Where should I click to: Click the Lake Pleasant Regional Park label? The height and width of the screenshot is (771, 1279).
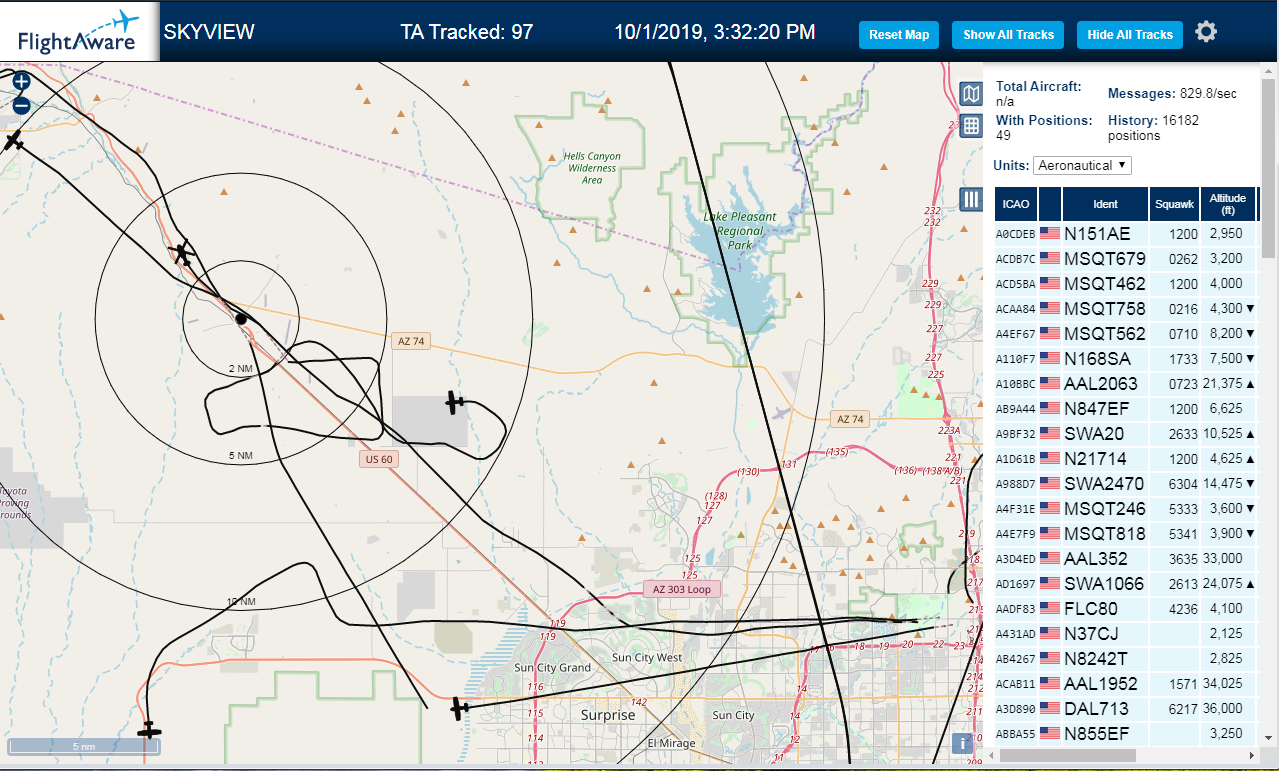pos(740,231)
